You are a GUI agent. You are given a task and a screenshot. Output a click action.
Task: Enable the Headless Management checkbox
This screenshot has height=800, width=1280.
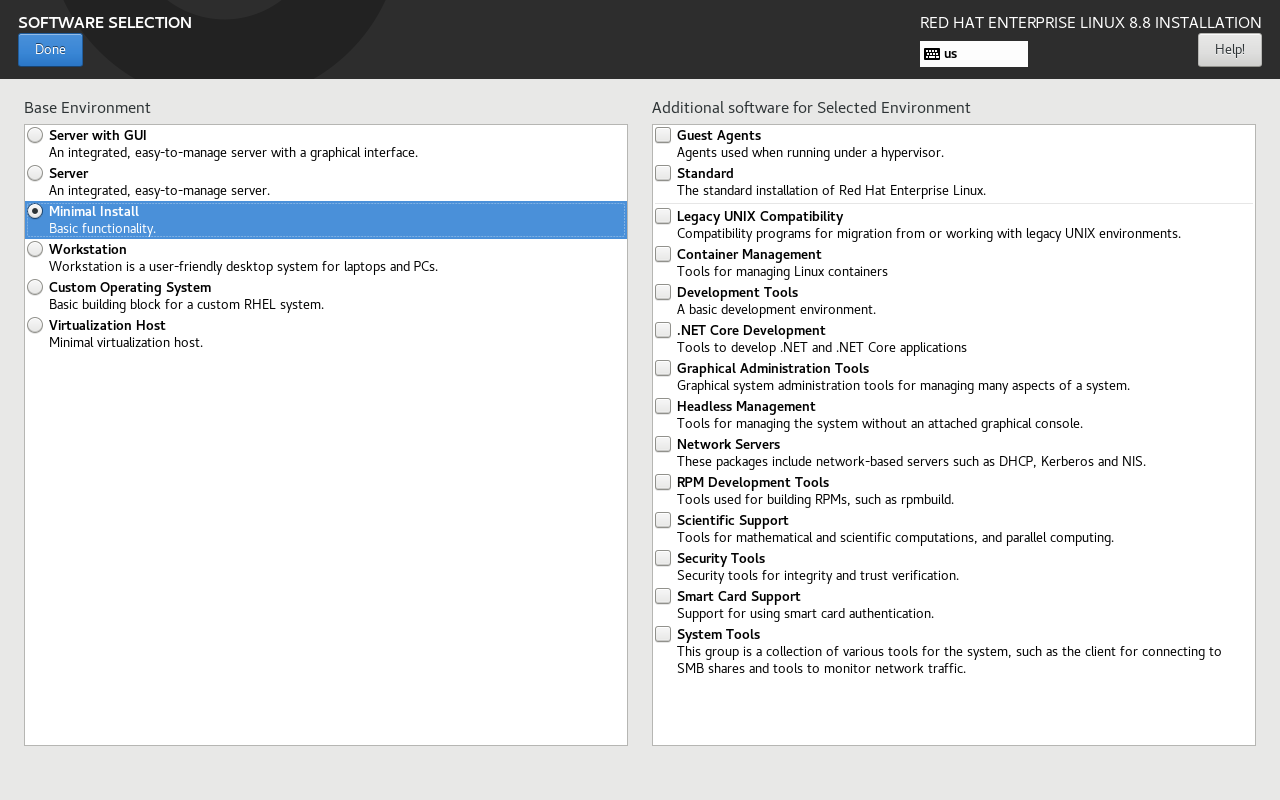pos(663,406)
